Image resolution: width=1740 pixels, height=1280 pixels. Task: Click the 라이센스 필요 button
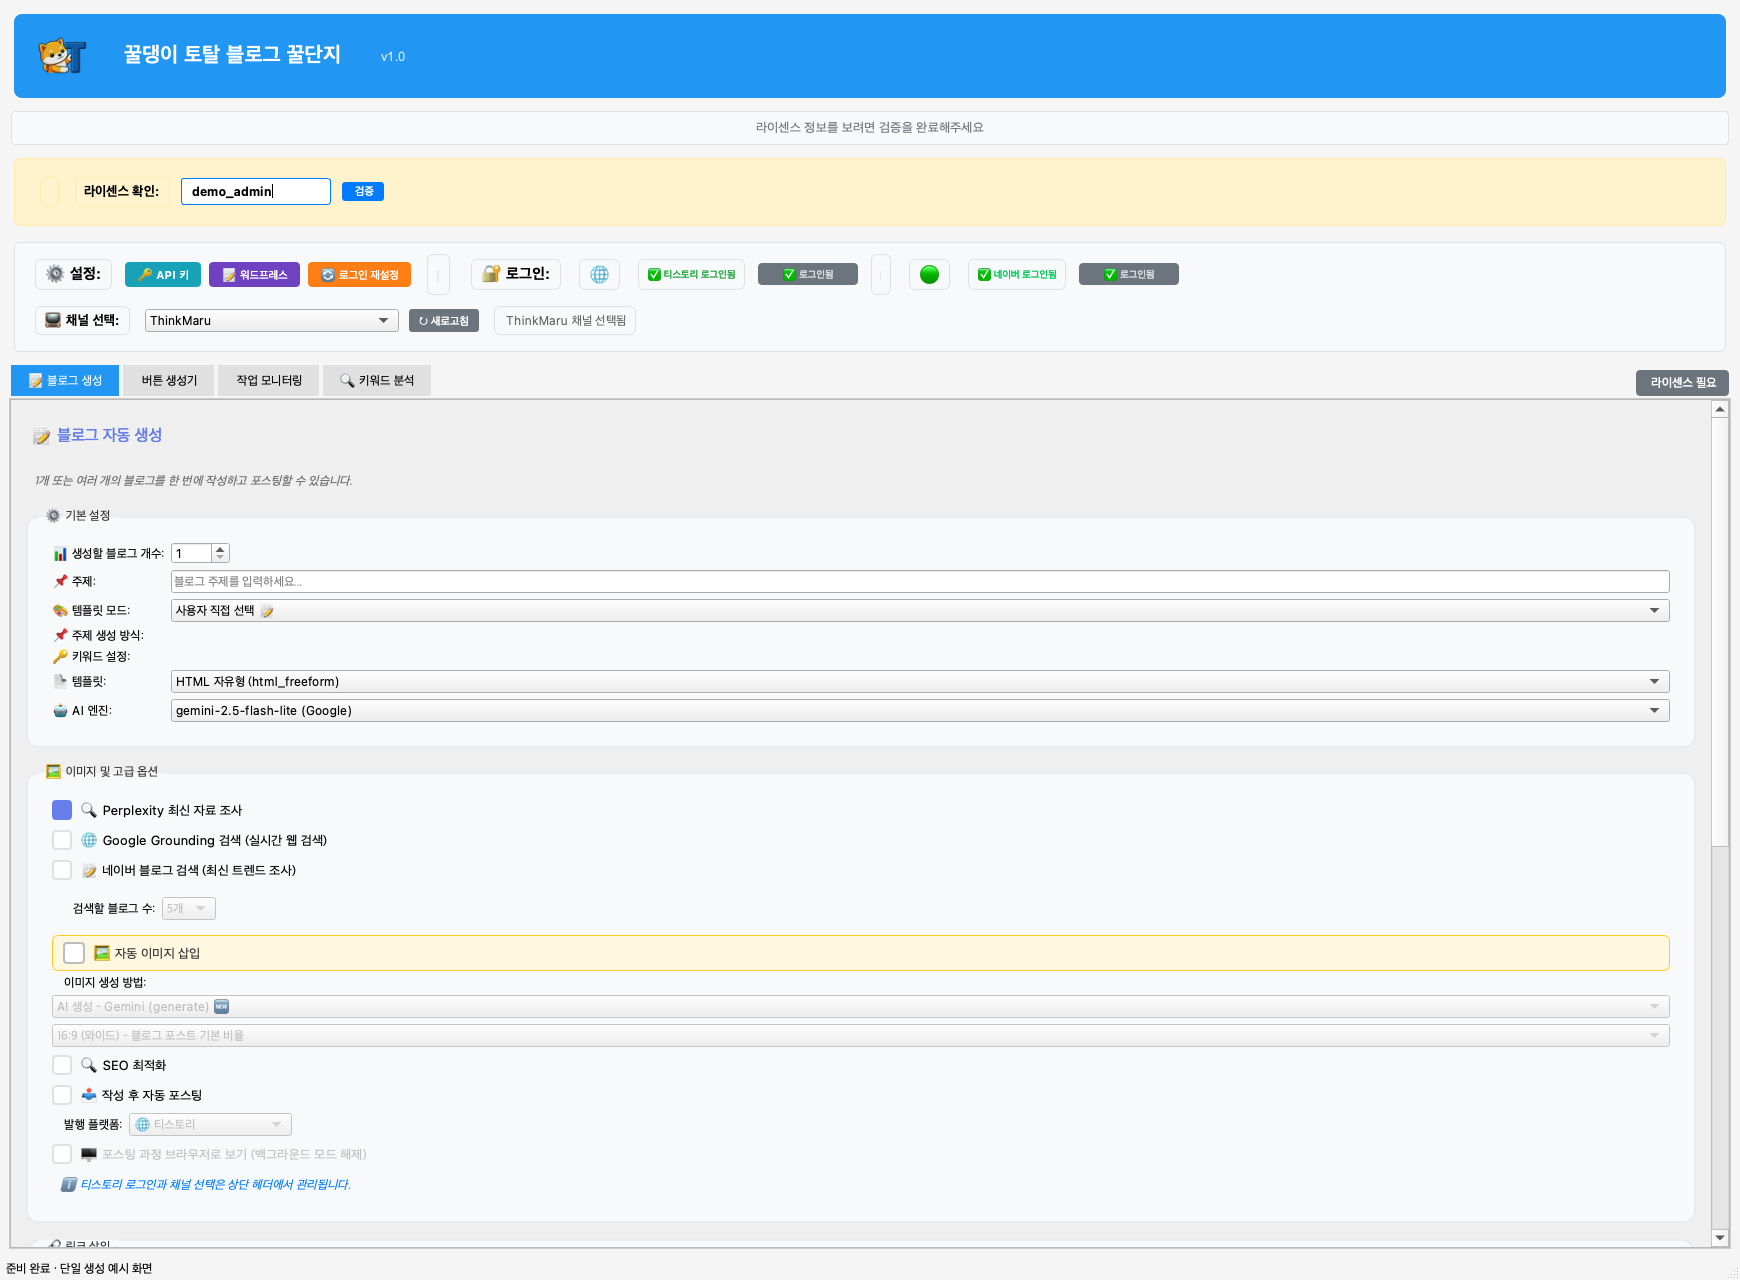point(1682,382)
